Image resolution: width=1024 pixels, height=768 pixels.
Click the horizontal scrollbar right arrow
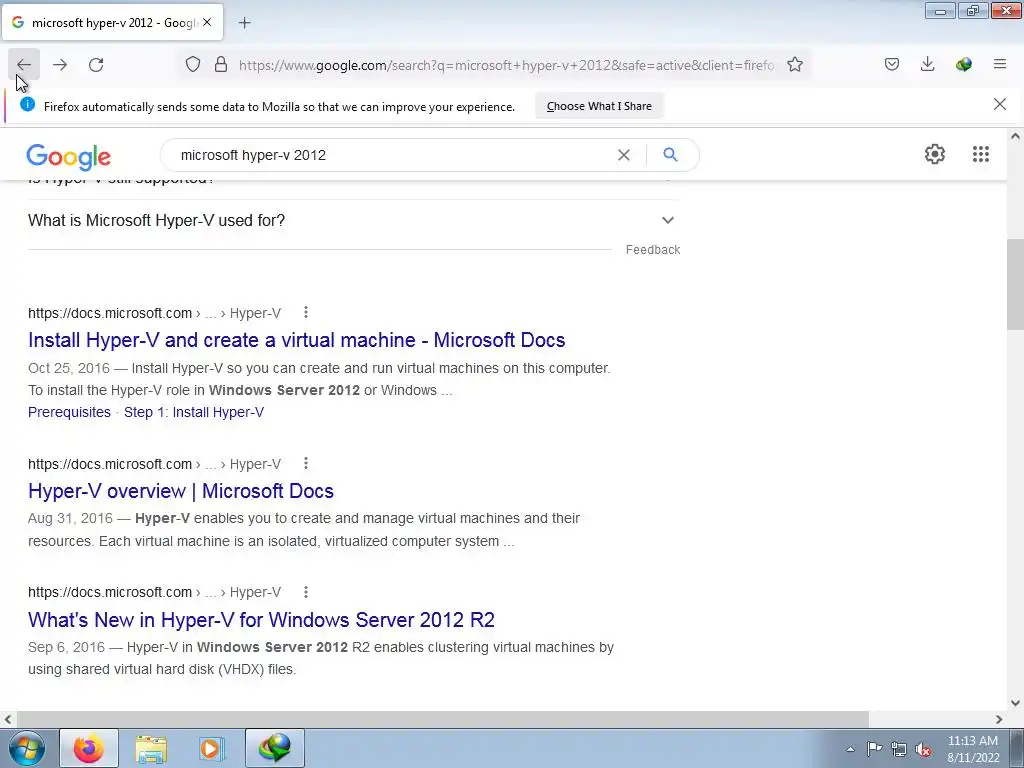[x=999, y=719]
